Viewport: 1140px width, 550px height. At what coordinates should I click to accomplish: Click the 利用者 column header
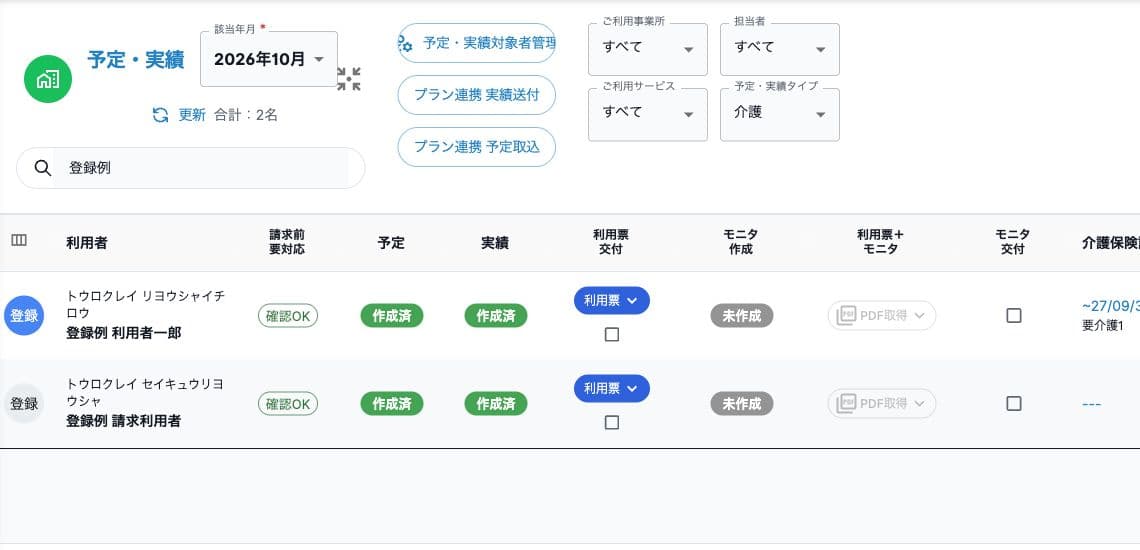[x=87, y=243]
